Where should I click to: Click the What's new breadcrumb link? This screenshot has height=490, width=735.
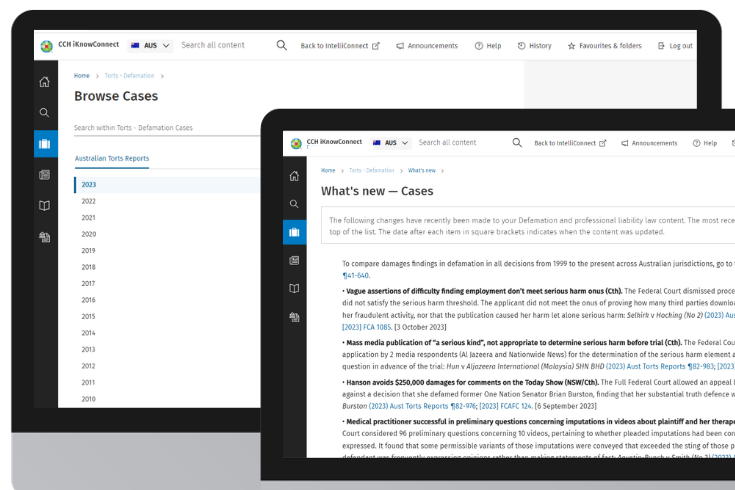click(420, 170)
